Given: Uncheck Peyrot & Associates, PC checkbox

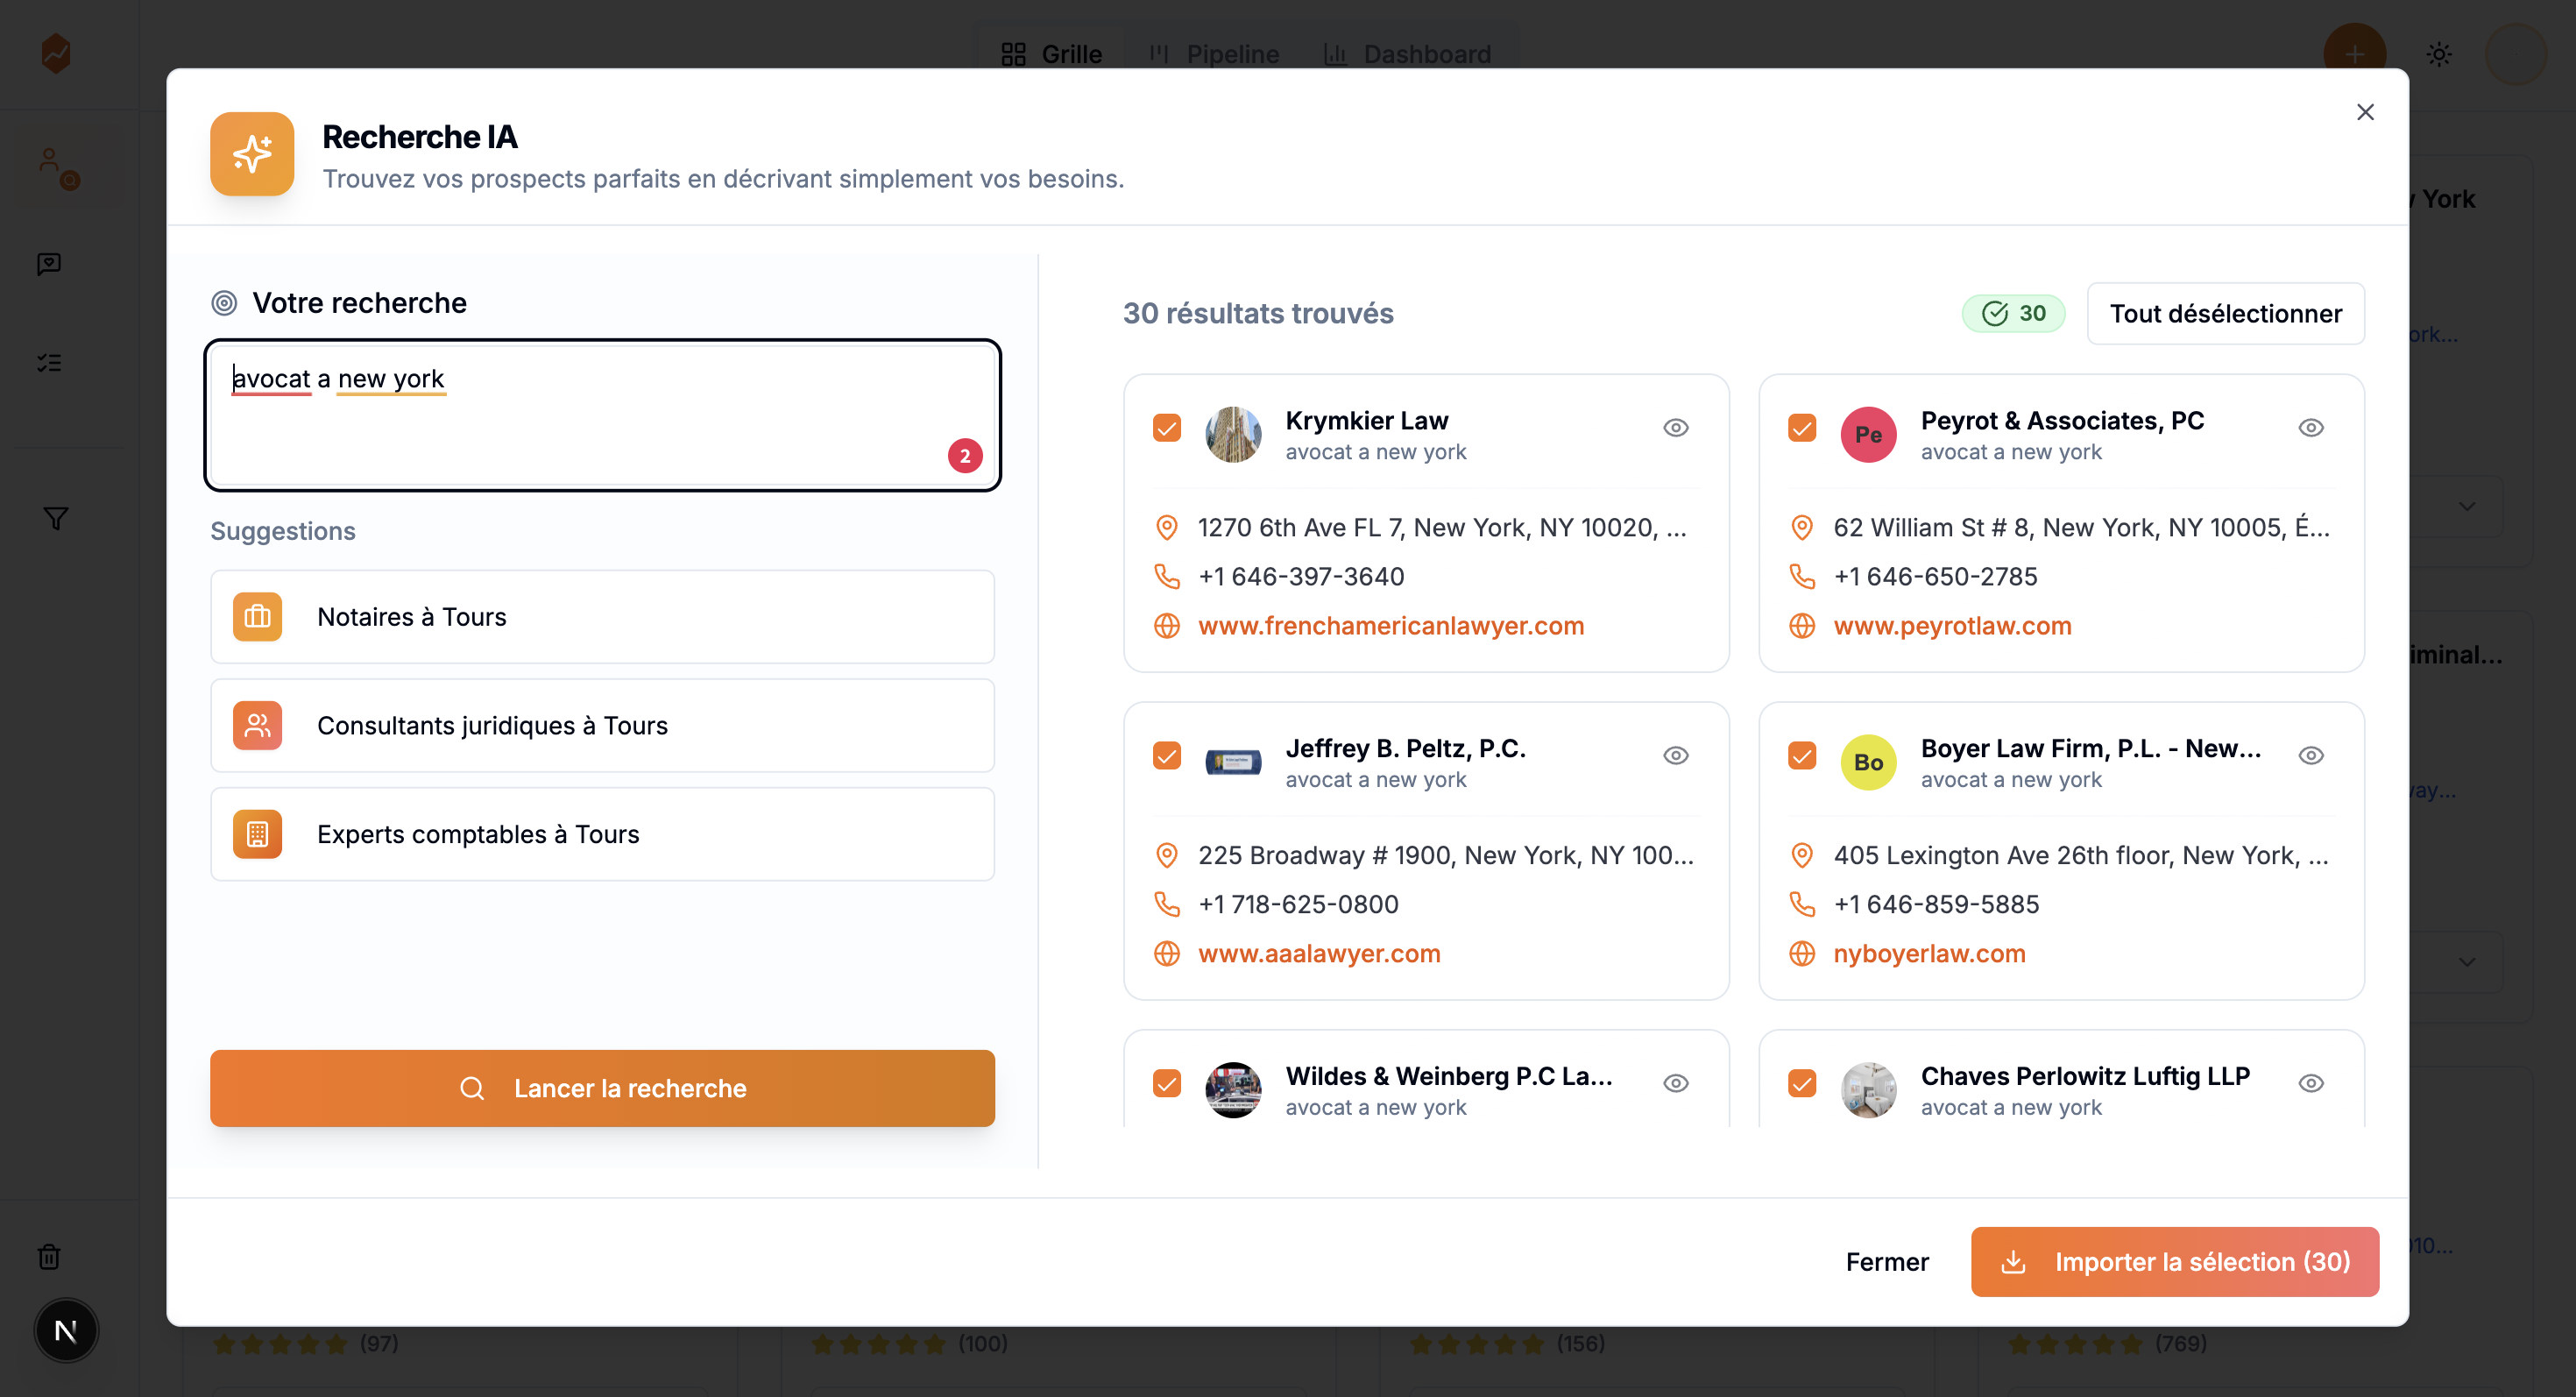Looking at the screenshot, I should click(1801, 428).
